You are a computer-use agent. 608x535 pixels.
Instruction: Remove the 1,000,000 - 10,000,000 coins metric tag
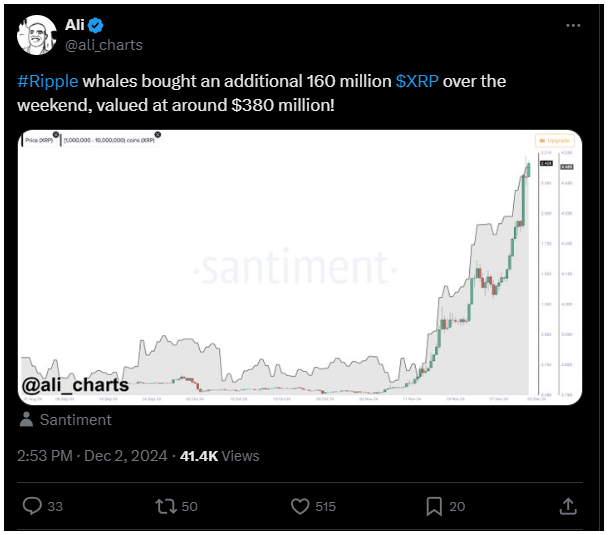157,135
